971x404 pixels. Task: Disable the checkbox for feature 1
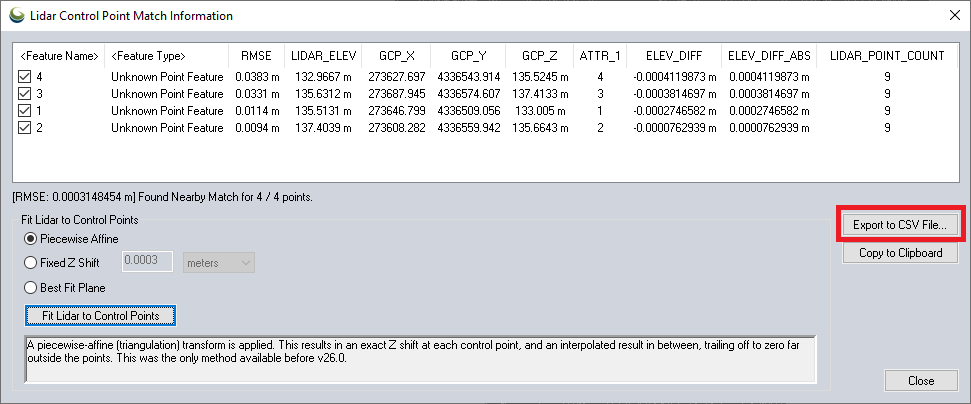pyautogui.click(x=25, y=111)
